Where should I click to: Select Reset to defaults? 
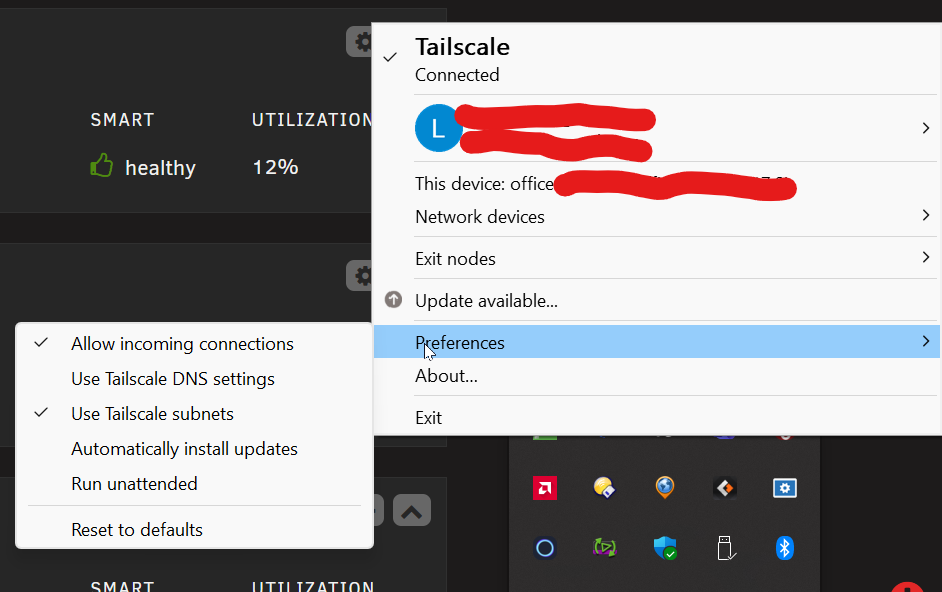pyautogui.click(x=194, y=529)
